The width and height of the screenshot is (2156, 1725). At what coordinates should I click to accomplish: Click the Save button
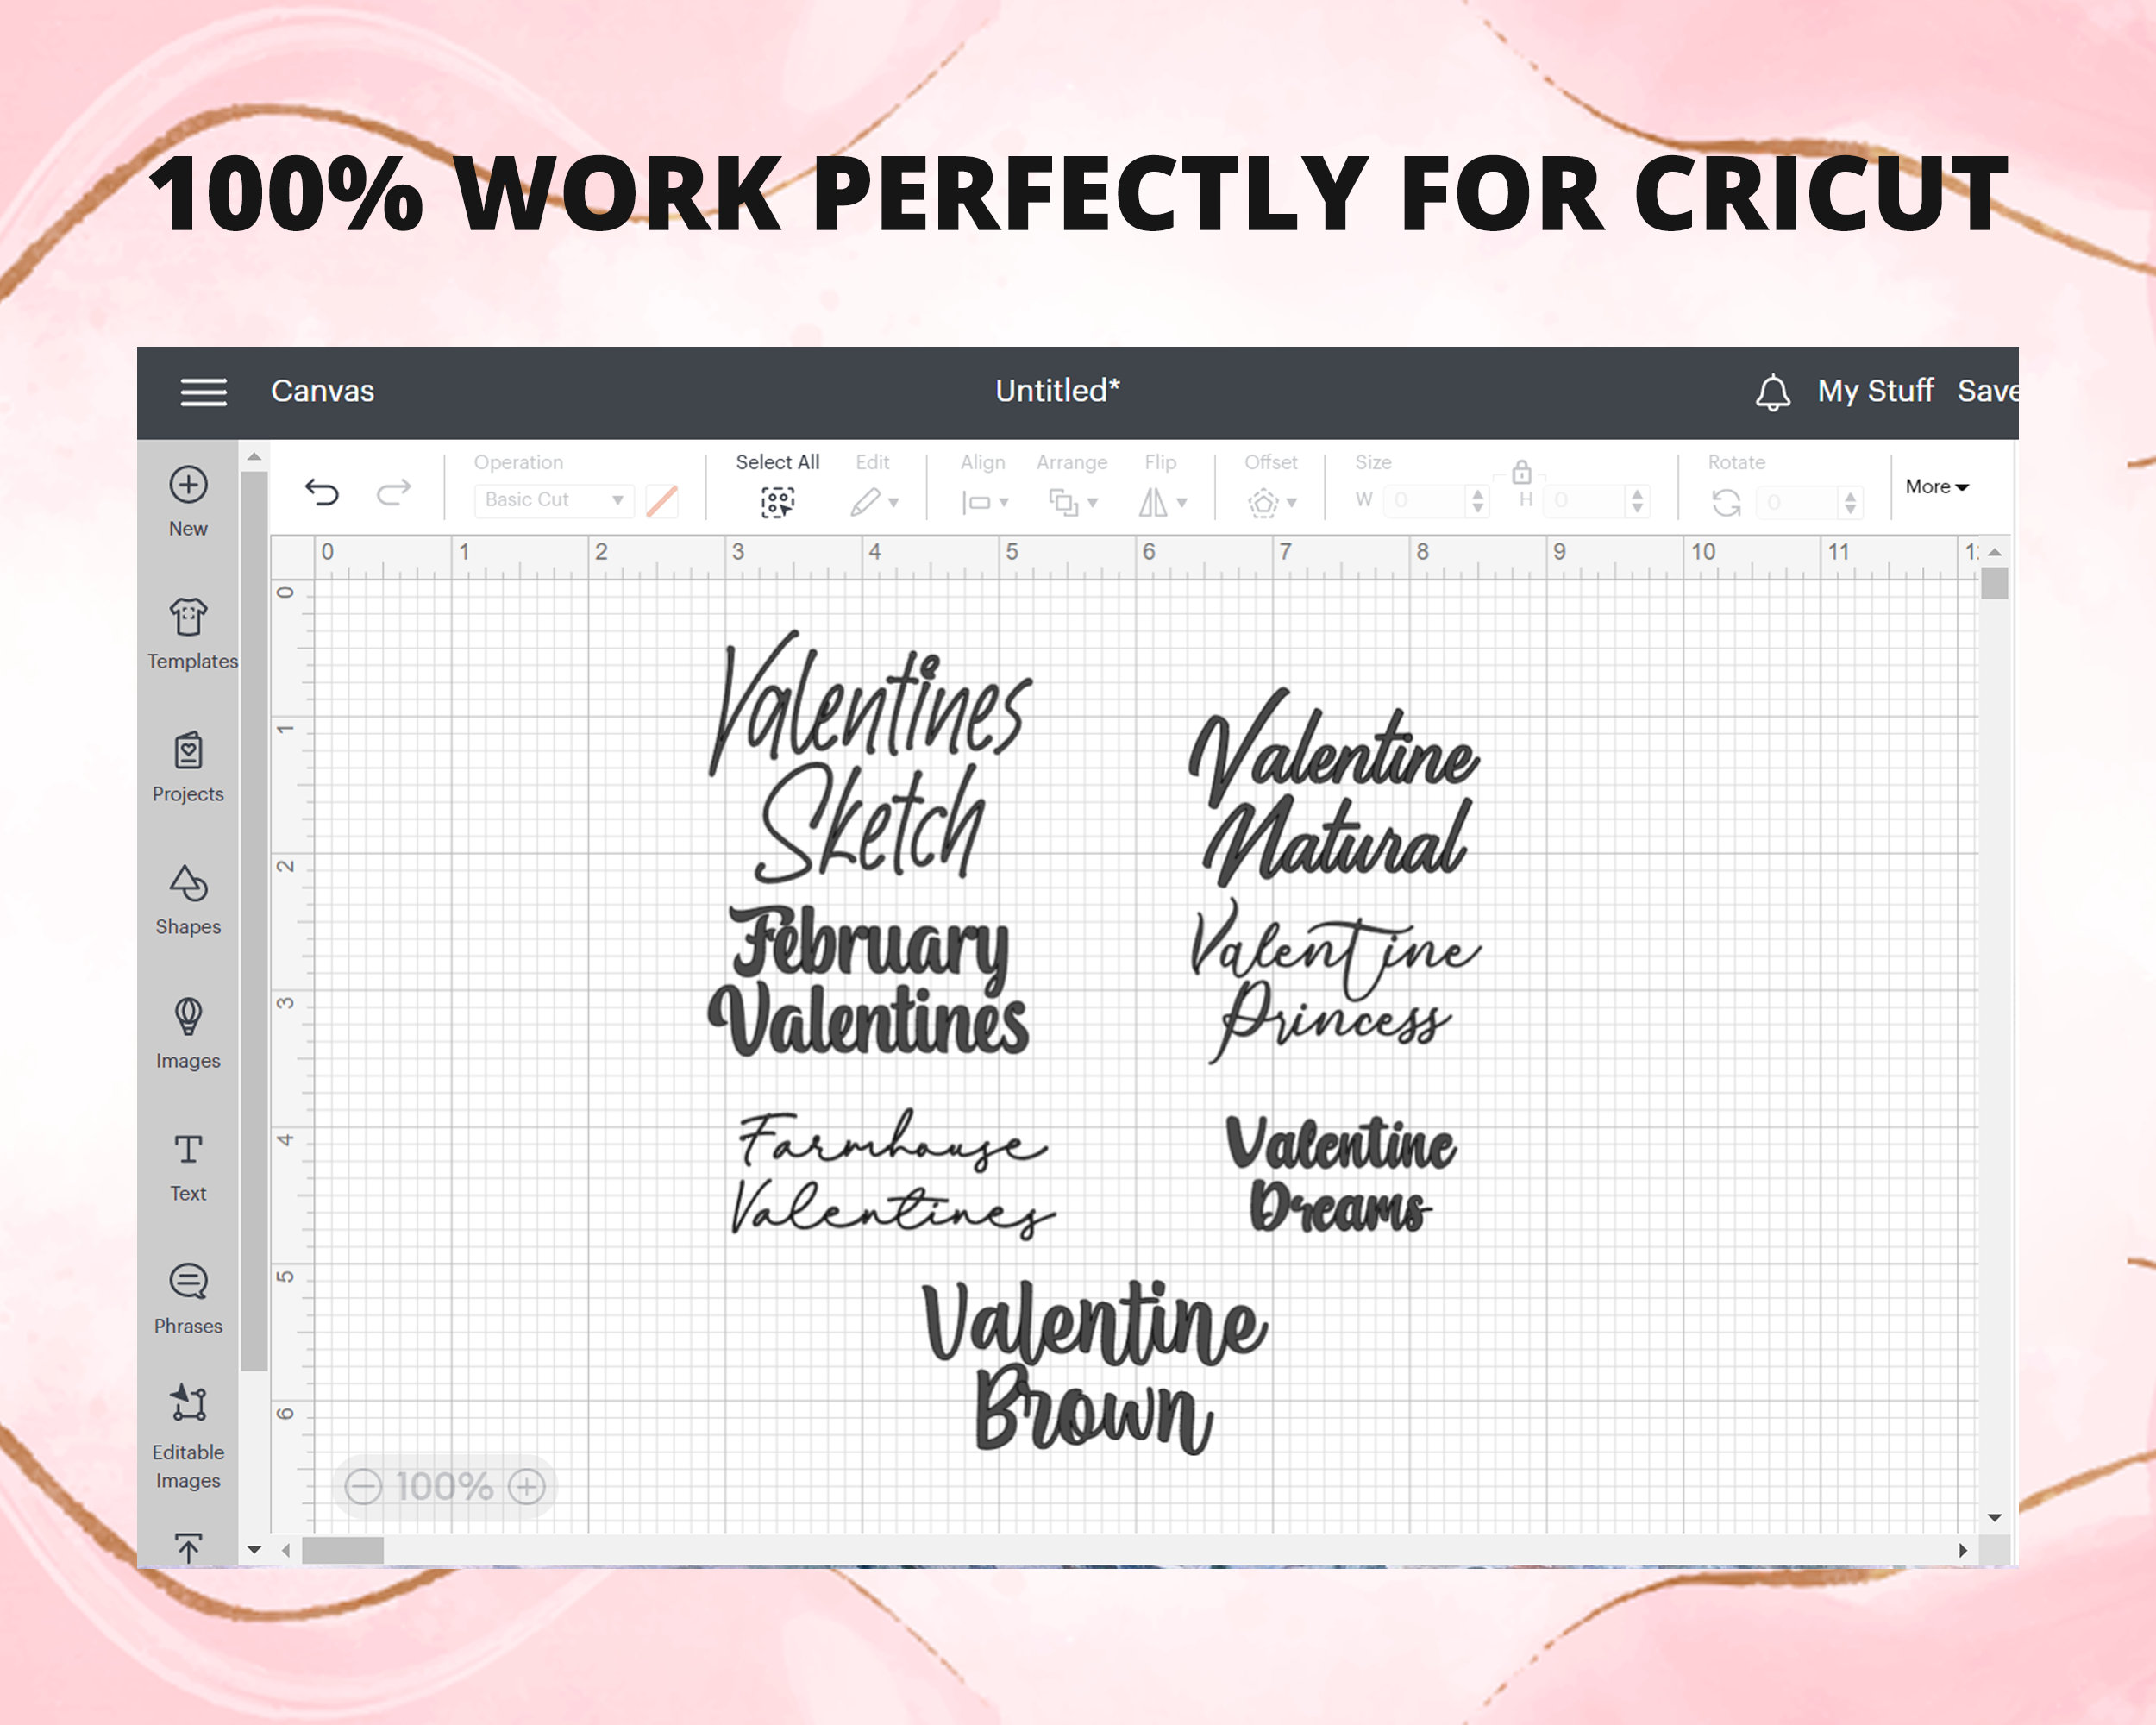pos(1990,391)
